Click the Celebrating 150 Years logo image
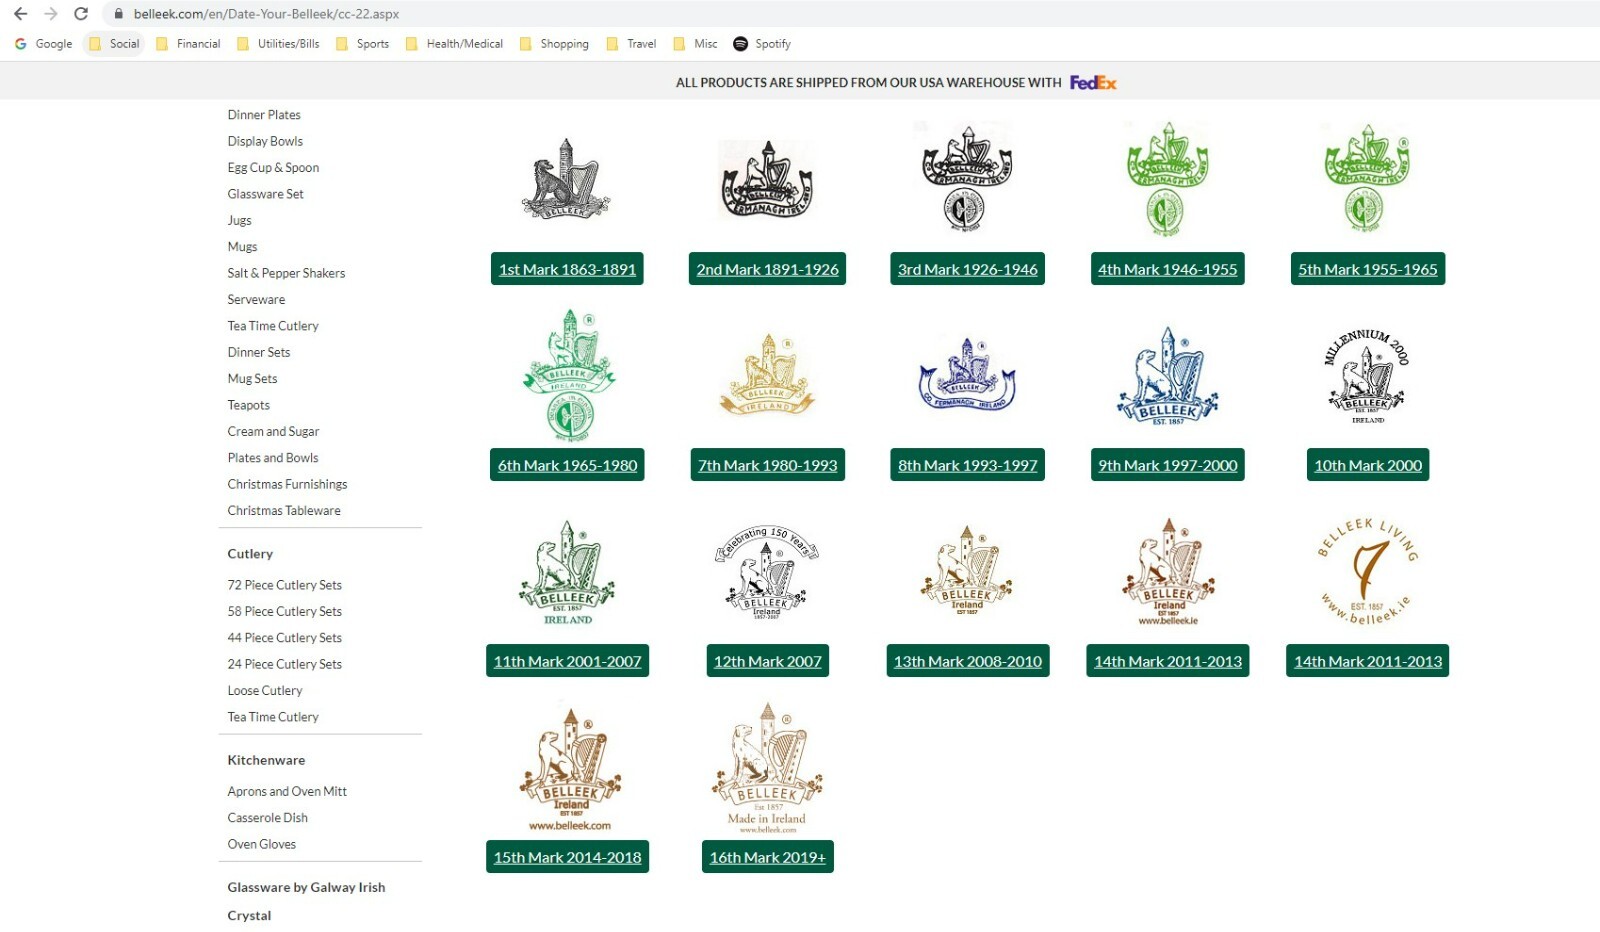1600x932 pixels. pos(767,572)
